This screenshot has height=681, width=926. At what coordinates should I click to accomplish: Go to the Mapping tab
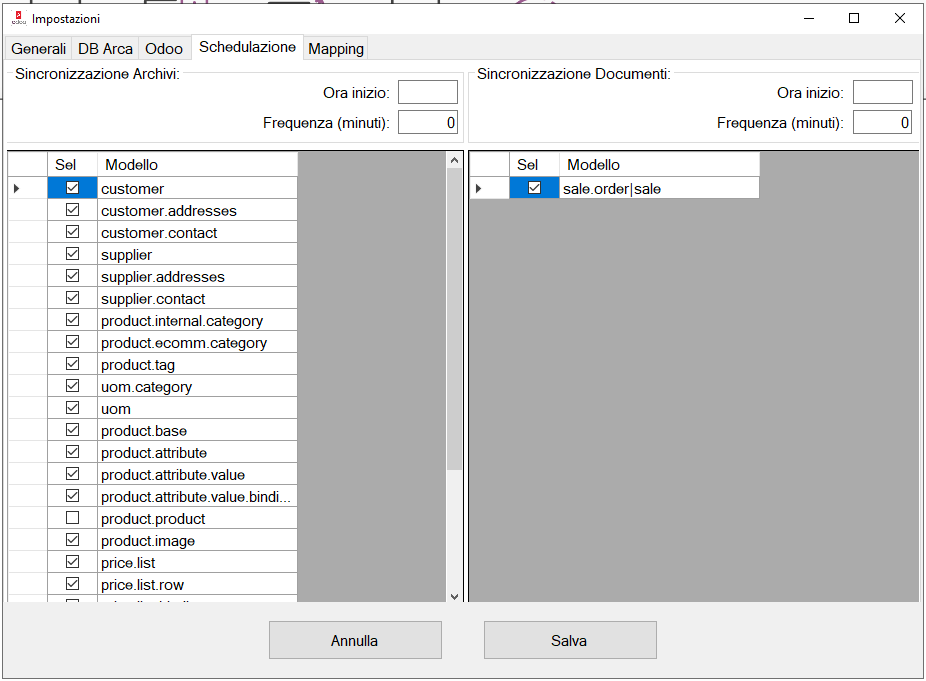[336, 48]
